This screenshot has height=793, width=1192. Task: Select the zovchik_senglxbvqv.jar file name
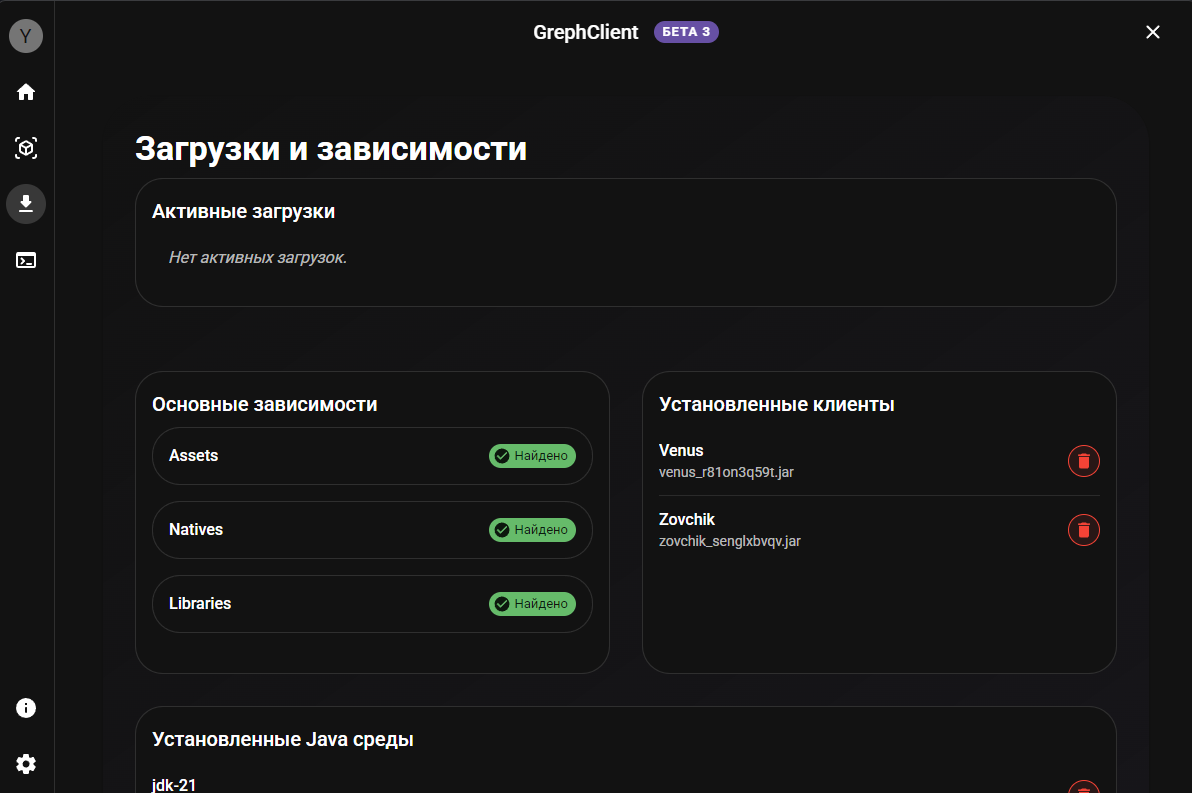pyautogui.click(x=729, y=541)
